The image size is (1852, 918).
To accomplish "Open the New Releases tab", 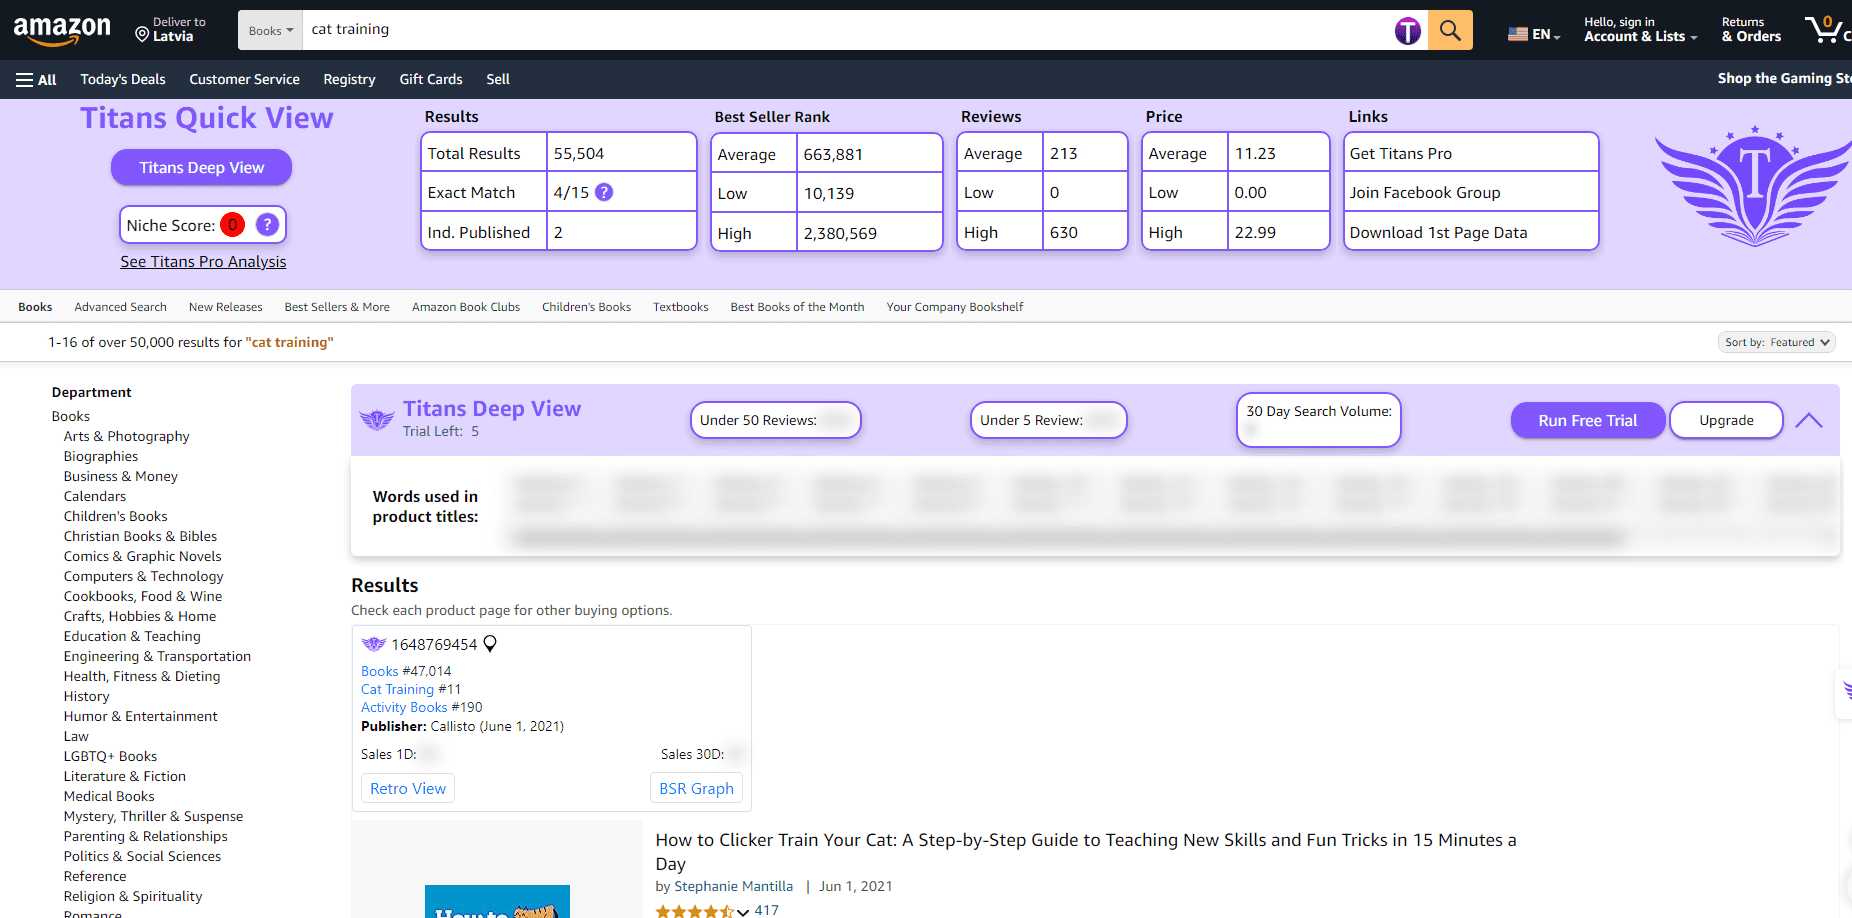I will tap(225, 307).
